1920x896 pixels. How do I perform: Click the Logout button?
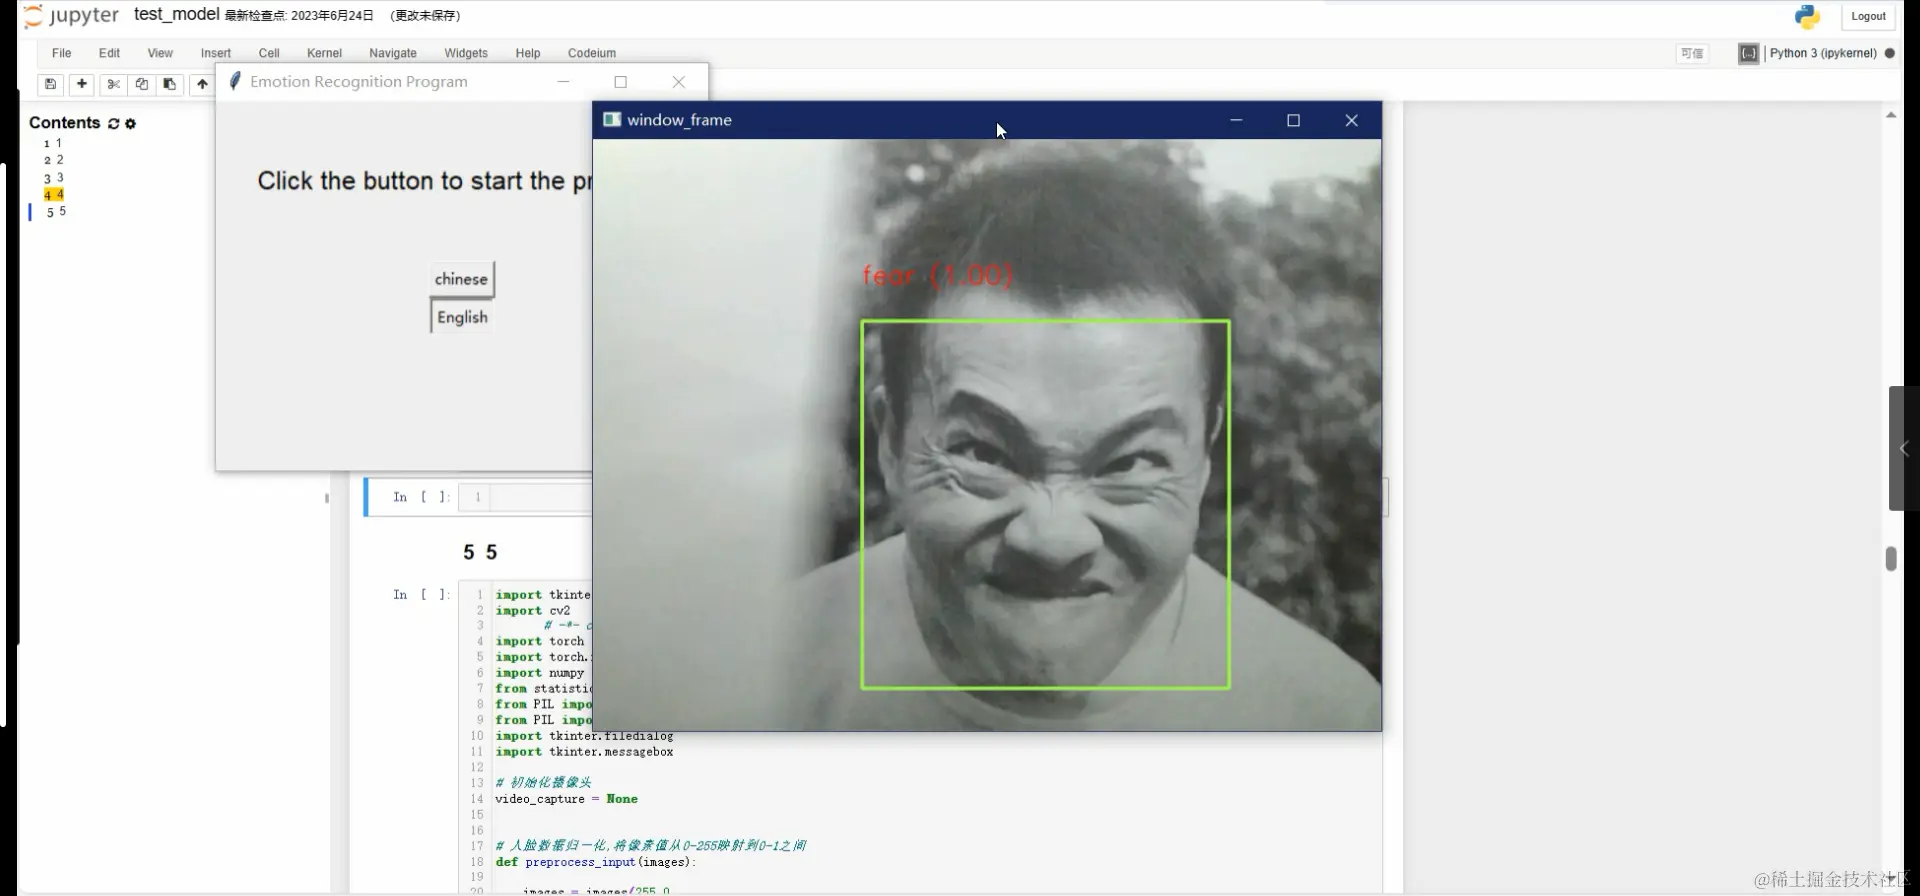(x=1868, y=16)
